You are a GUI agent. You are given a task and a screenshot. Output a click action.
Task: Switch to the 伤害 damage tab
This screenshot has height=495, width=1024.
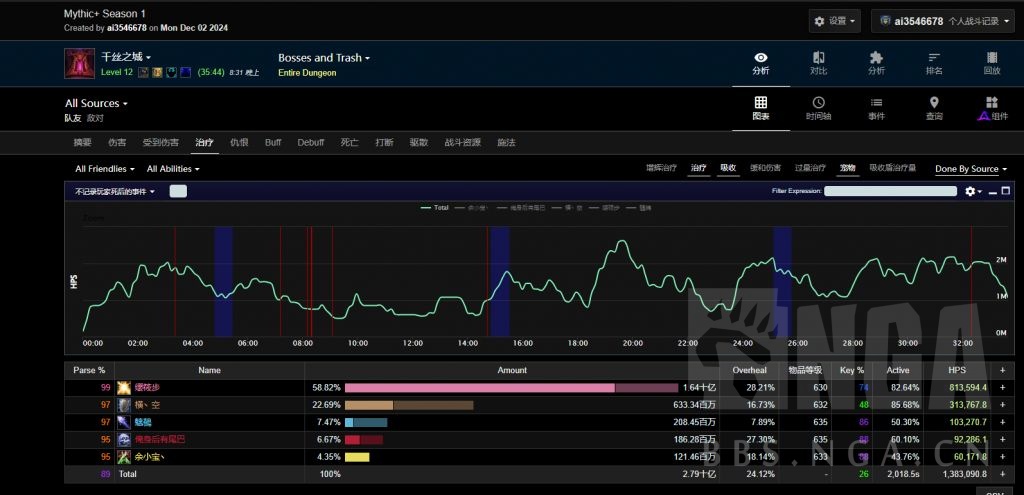click(x=117, y=142)
